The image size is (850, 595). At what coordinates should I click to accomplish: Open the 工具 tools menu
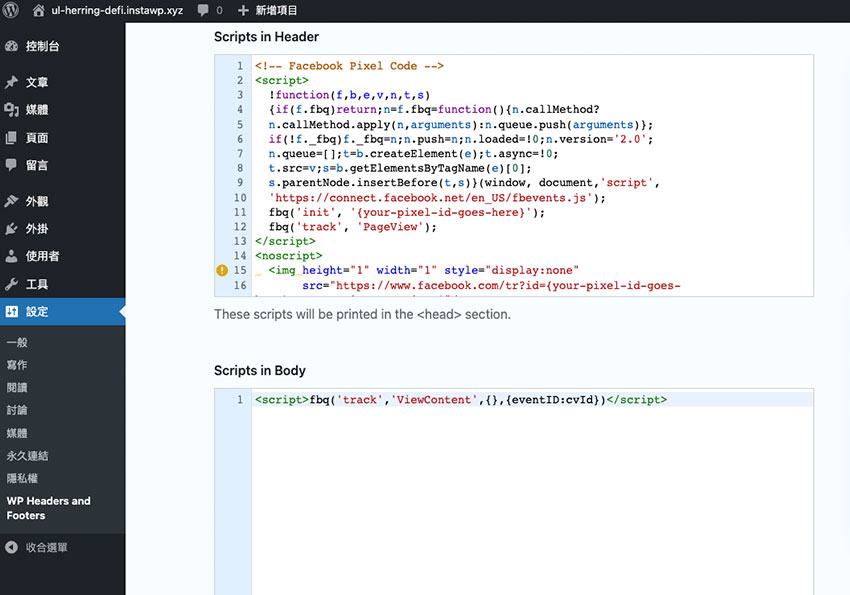[37, 284]
